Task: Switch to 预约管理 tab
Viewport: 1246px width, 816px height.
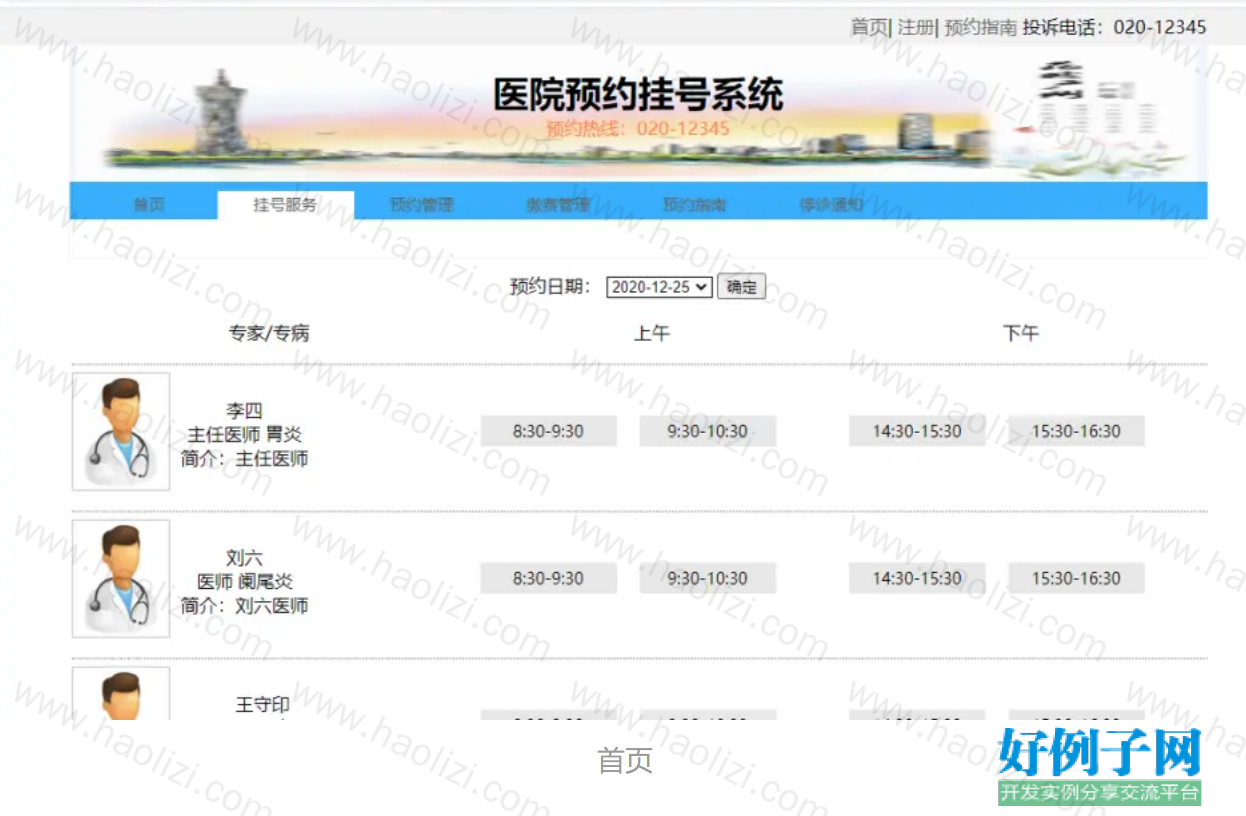Action: coord(421,205)
